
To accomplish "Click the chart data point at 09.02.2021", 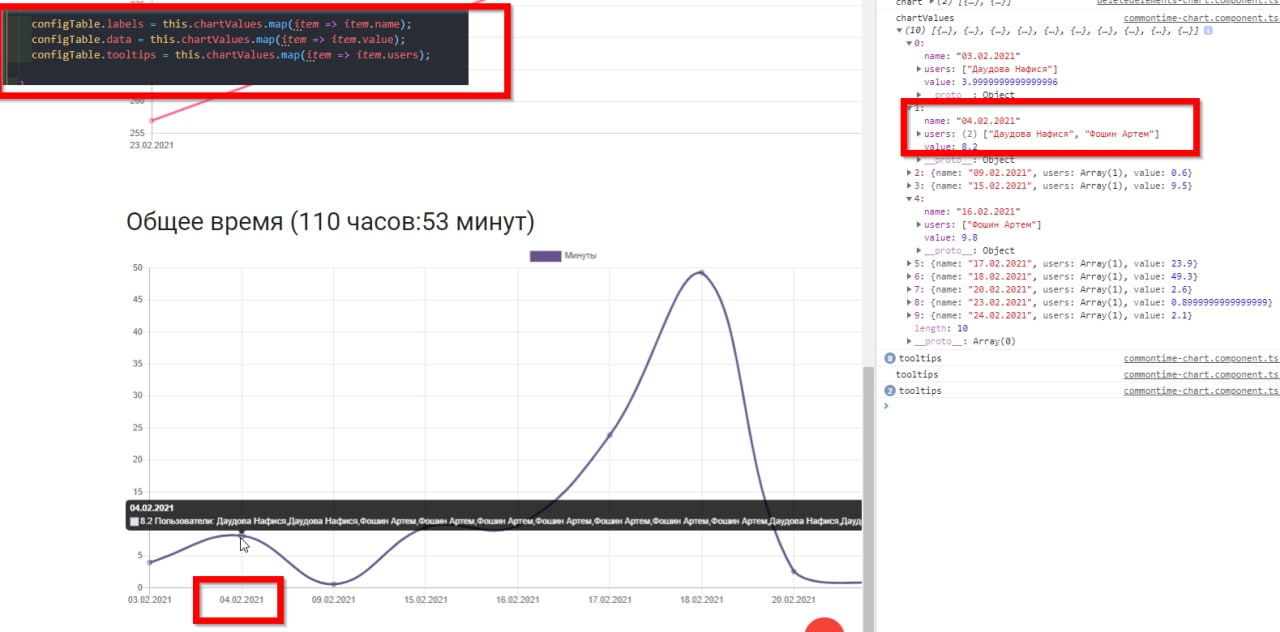I will (x=333, y=584).
